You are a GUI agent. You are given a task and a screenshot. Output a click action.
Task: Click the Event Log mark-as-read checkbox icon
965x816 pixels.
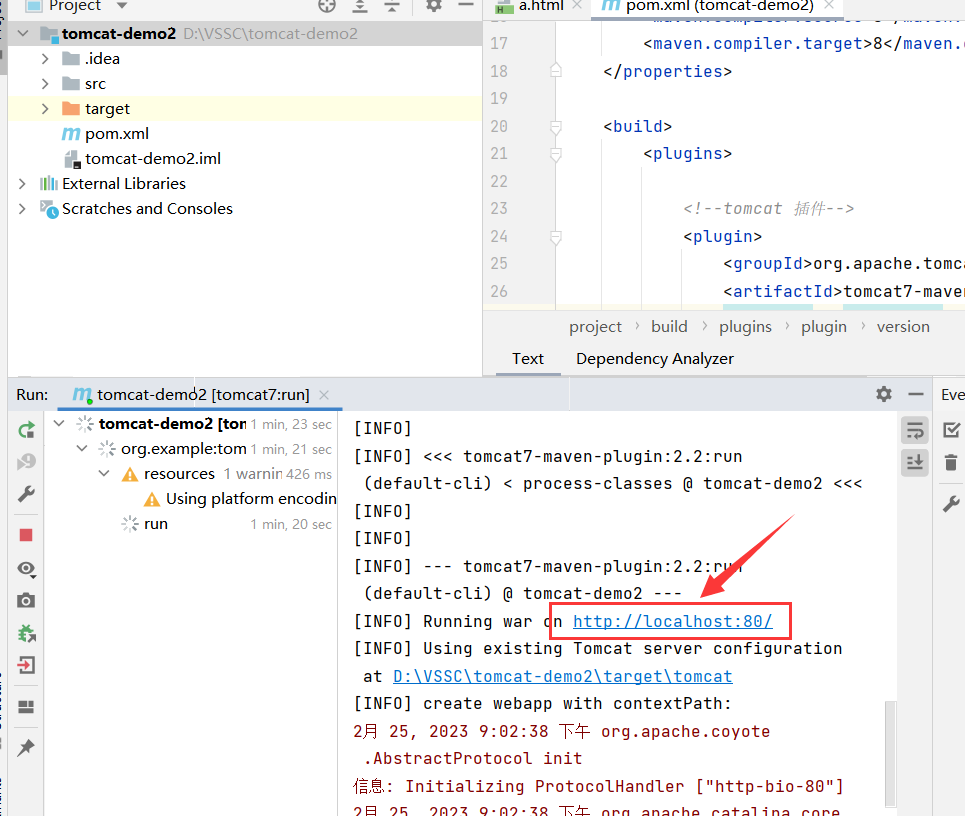tap(951, 430)
